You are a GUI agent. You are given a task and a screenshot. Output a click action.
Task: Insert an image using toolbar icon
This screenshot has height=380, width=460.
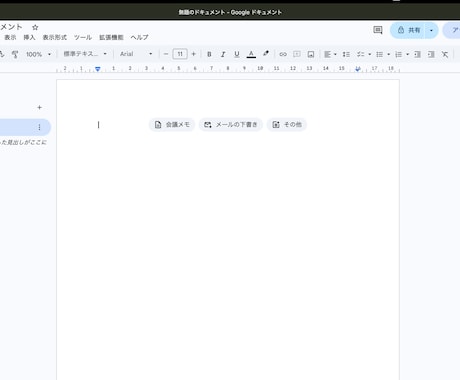[x=311, y=54]
